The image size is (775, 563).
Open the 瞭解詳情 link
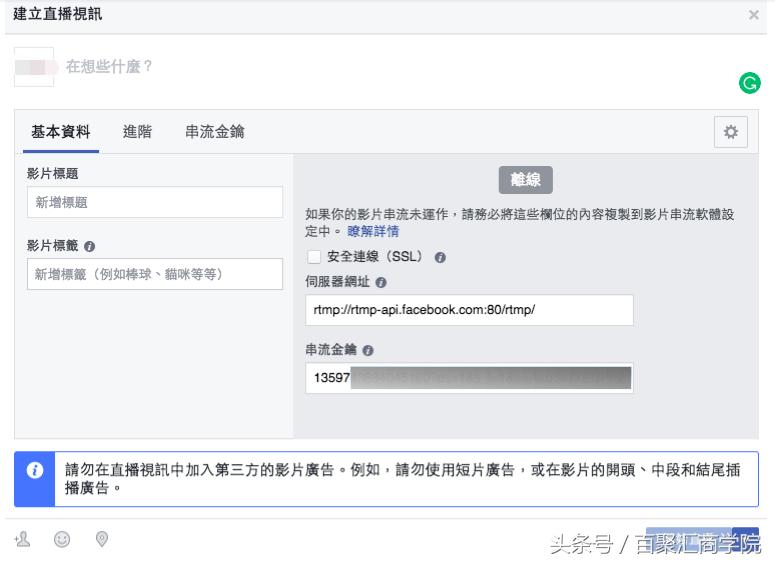pos(373,231)
